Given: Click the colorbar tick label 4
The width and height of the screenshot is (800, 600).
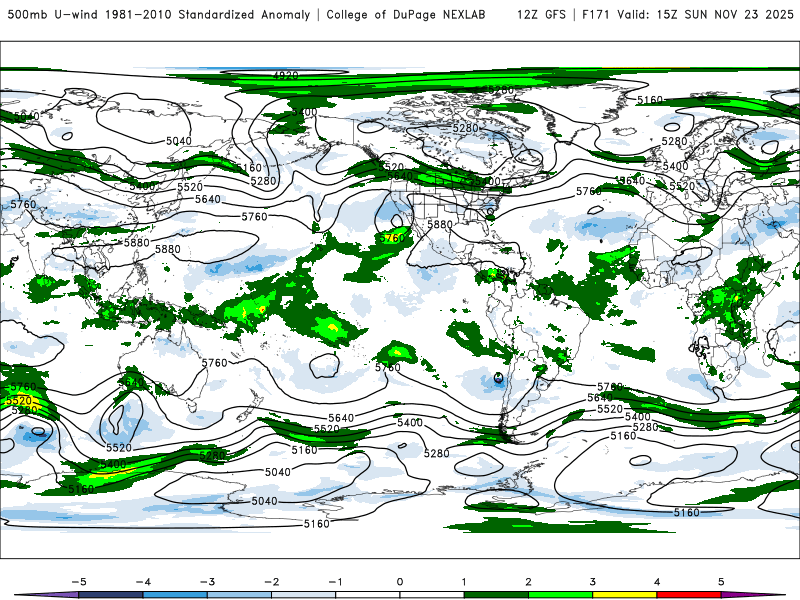Looking at the screenshot, I should (657, 582).
